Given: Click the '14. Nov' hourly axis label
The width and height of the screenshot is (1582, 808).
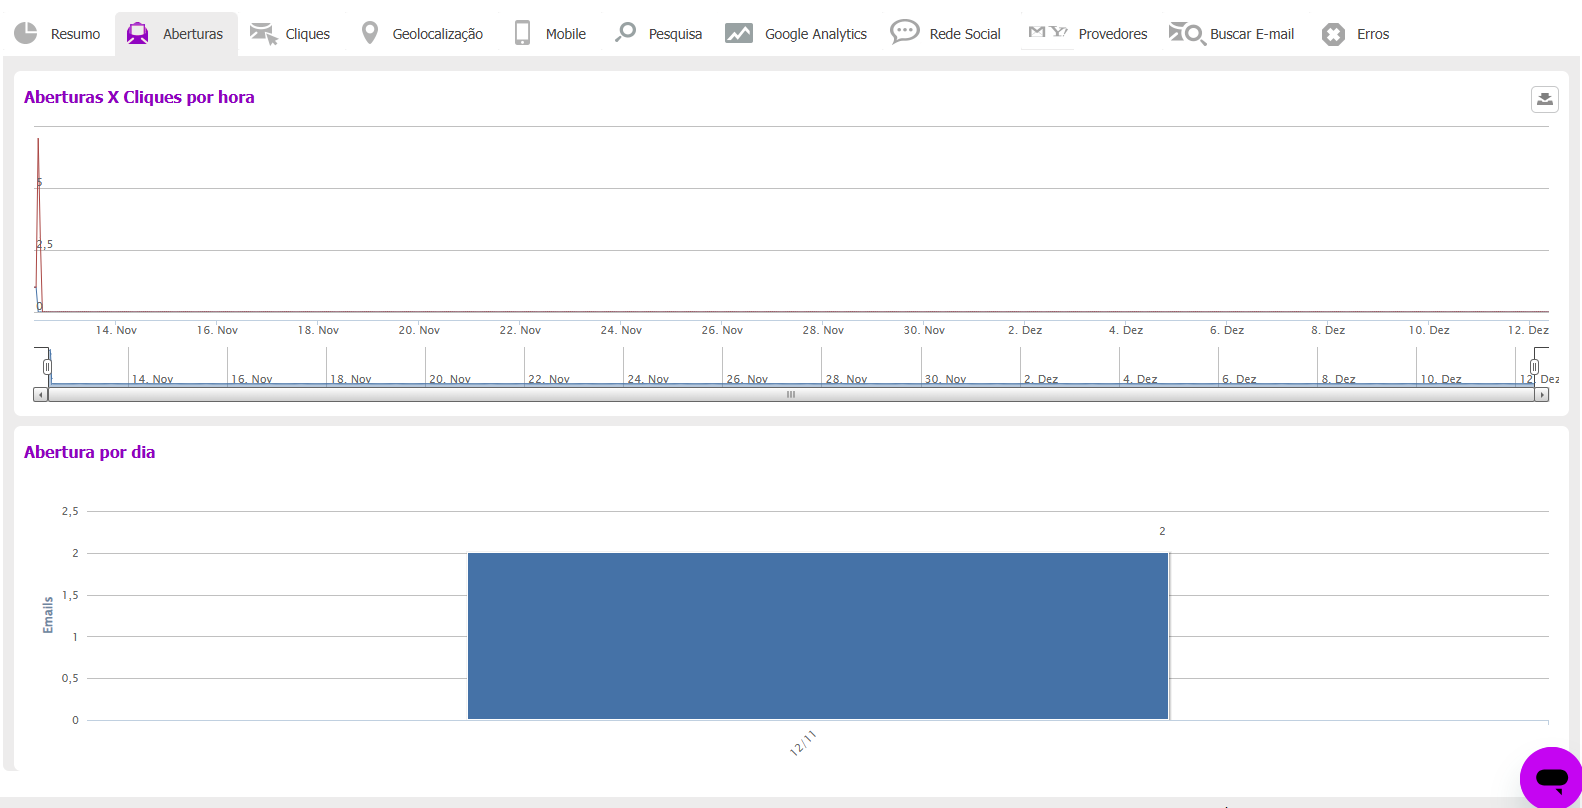Looking at the screenshot, I should point(116,330).
